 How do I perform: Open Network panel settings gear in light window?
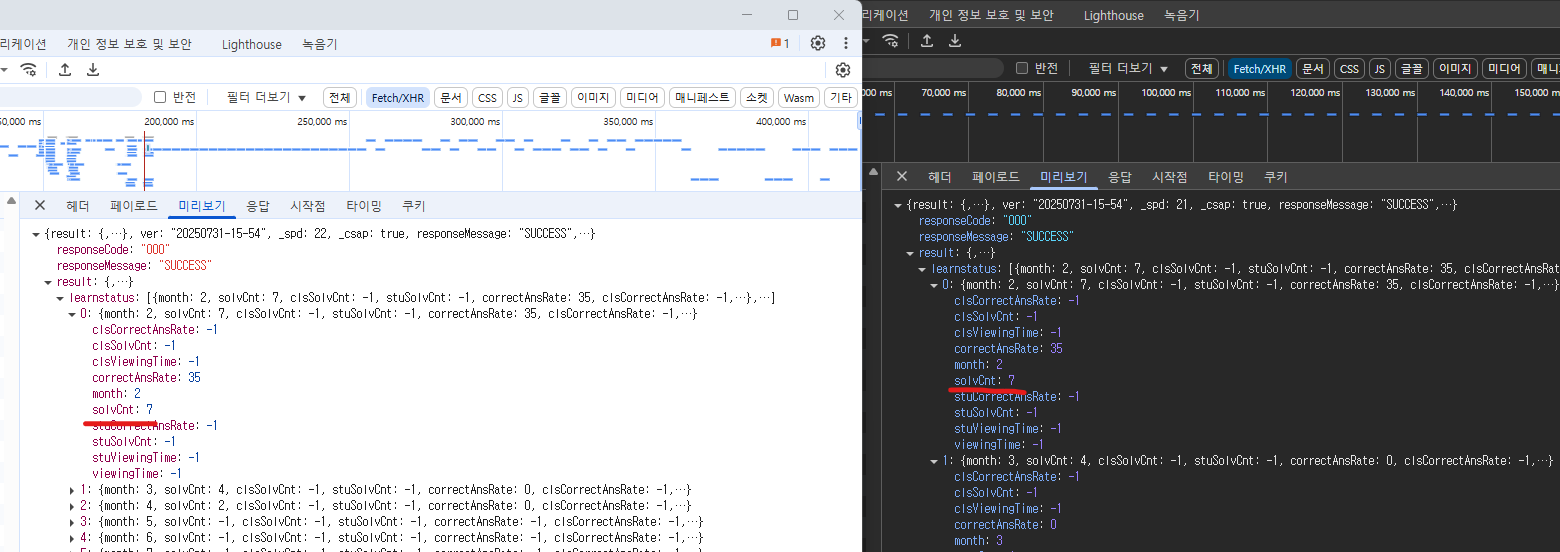(x=843, y=69)
